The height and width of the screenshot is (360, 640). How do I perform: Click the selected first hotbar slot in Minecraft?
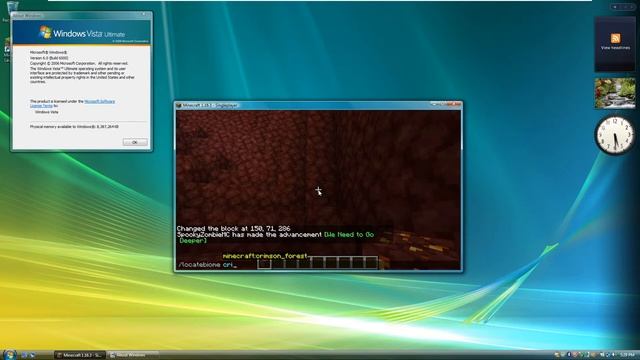[264, 263]
